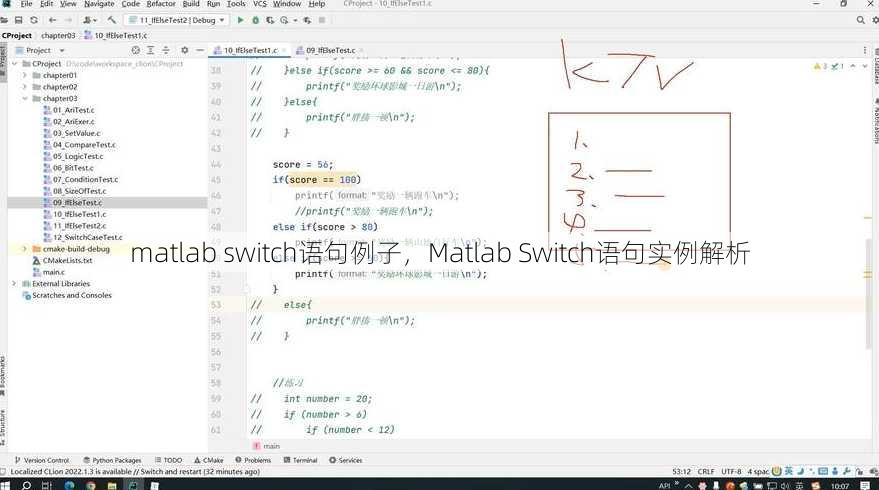Click the Windows taskbar search icon
Screen dimensions: 879x490
tap(26, 485)
